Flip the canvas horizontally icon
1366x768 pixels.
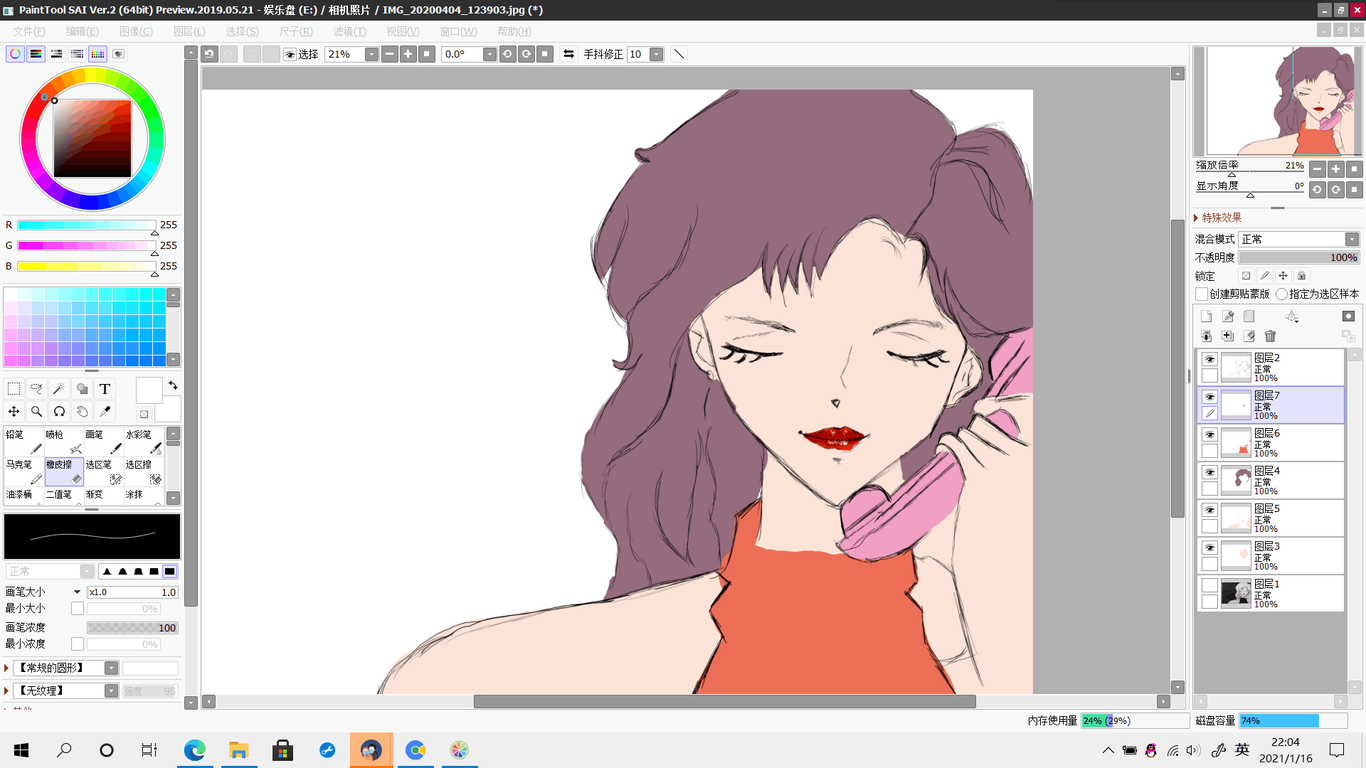[569, 54]
